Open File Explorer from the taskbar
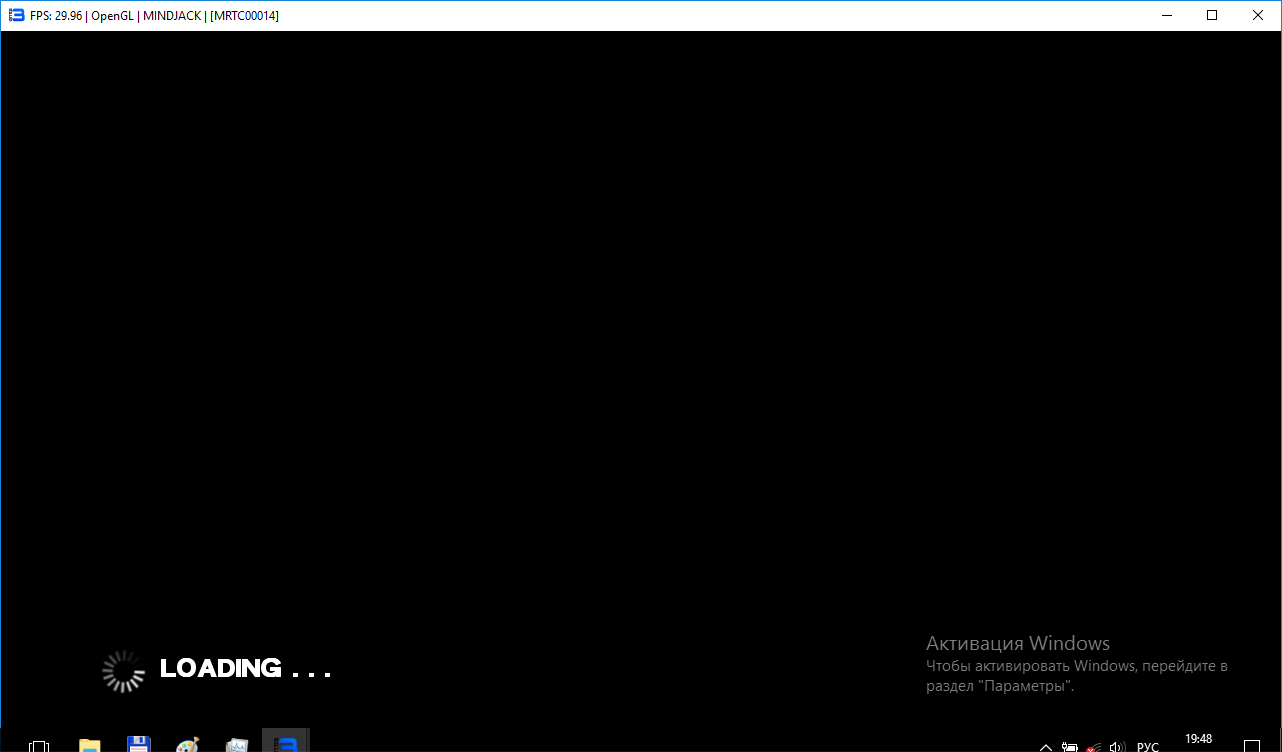 [x=90, y=745]
